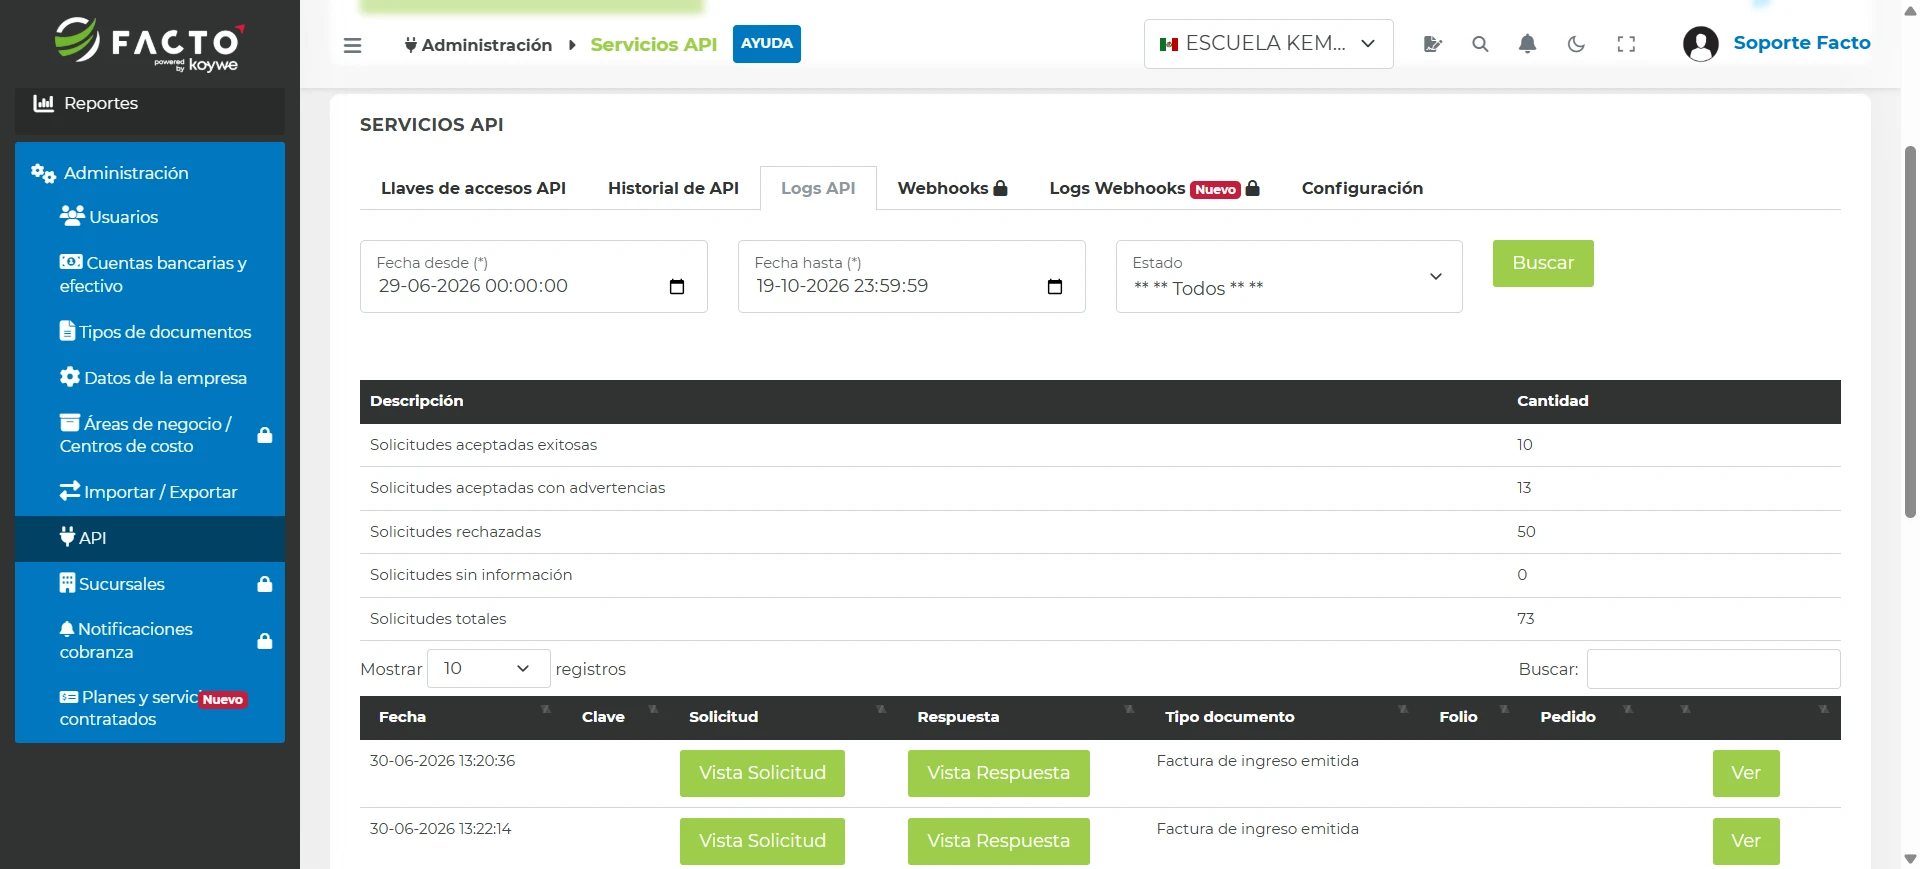The width and height of the screenshot is (1920, 869).
Task: Open Cuentas bancarias y efectivo
Action: [150, 274]
